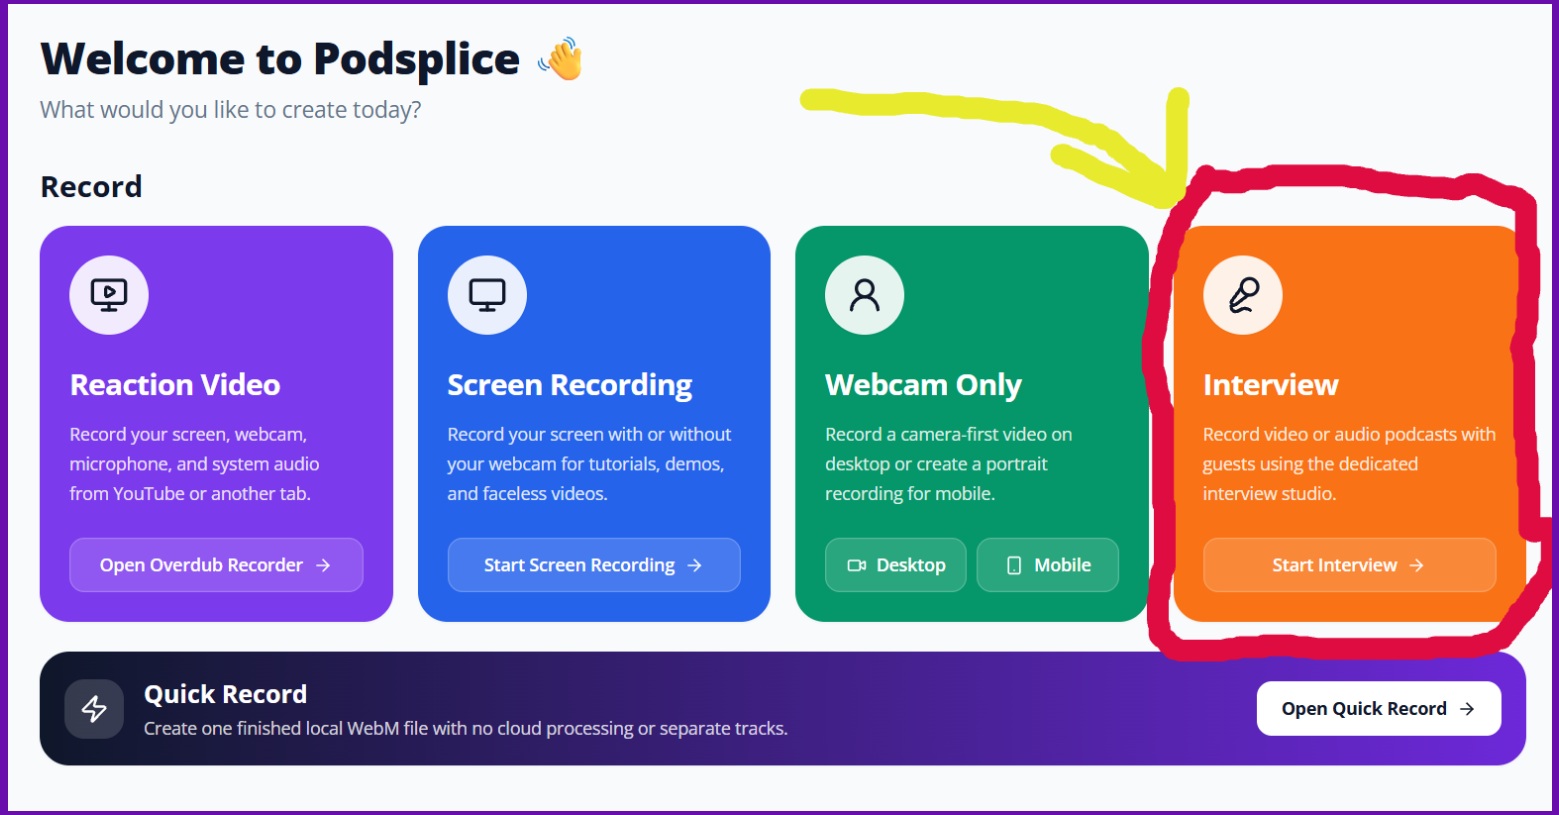Click the Screen Recording description text

click(x=589, y=464)
